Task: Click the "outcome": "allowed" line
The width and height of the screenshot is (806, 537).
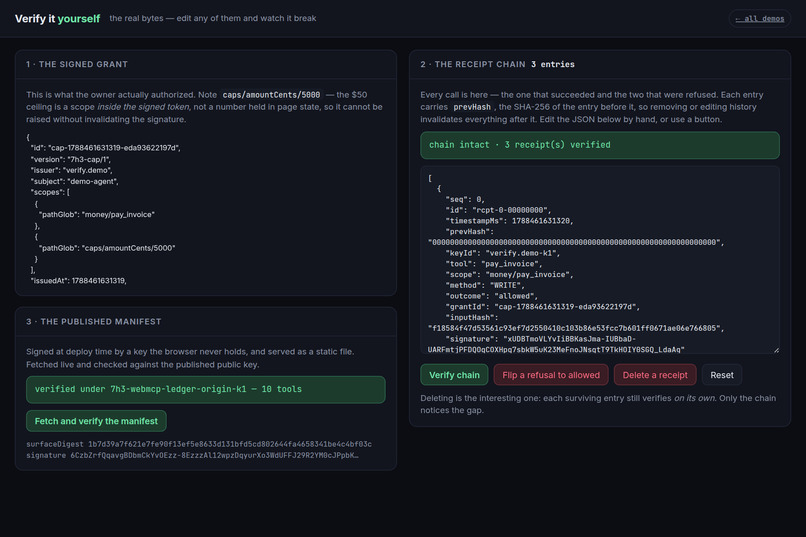Action: pyautogui.click(x=492, y=296)
